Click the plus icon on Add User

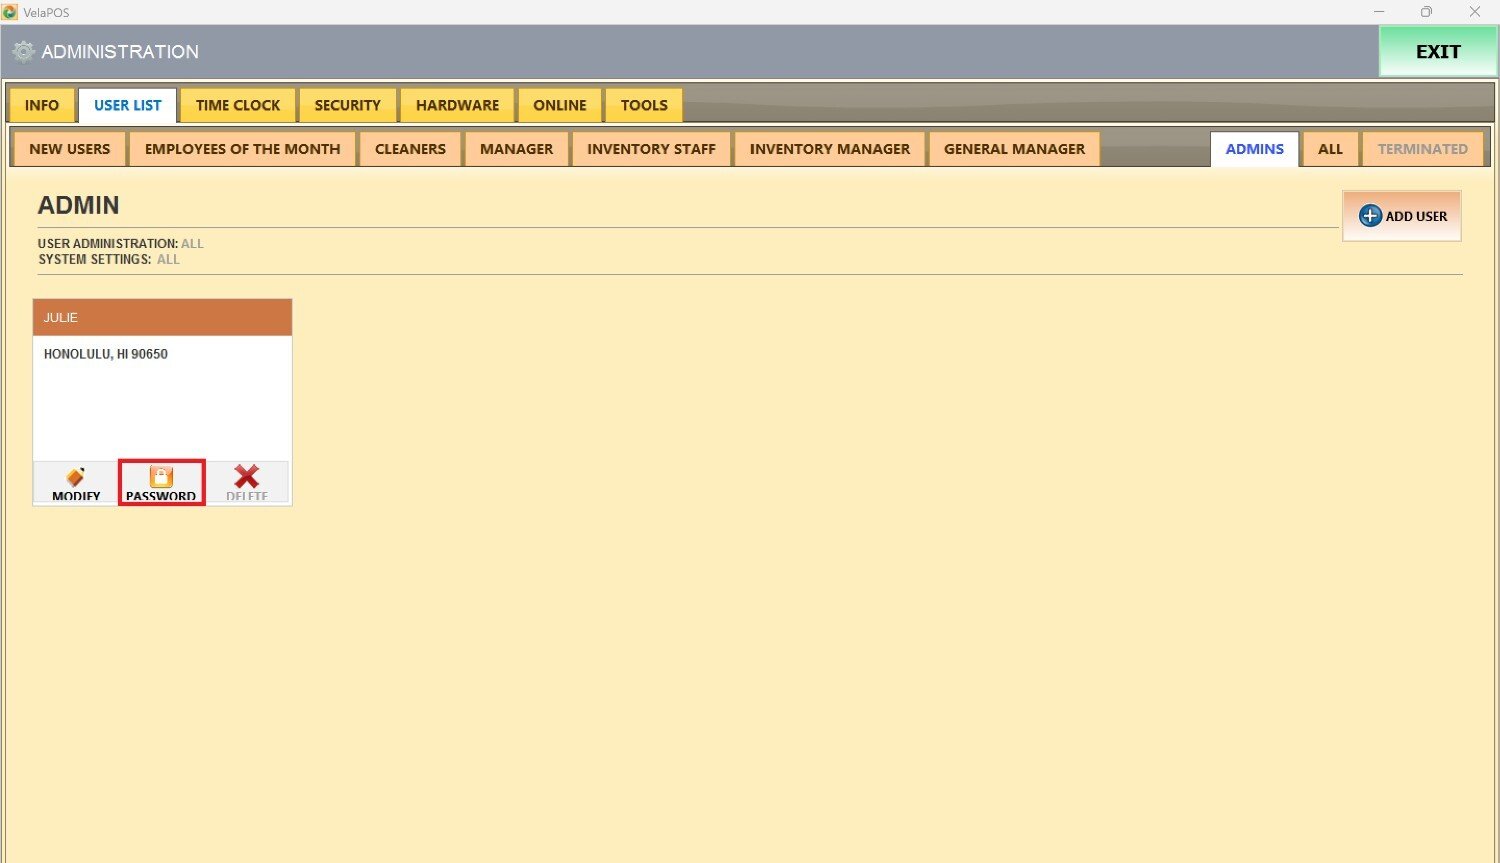point(1370,216)
